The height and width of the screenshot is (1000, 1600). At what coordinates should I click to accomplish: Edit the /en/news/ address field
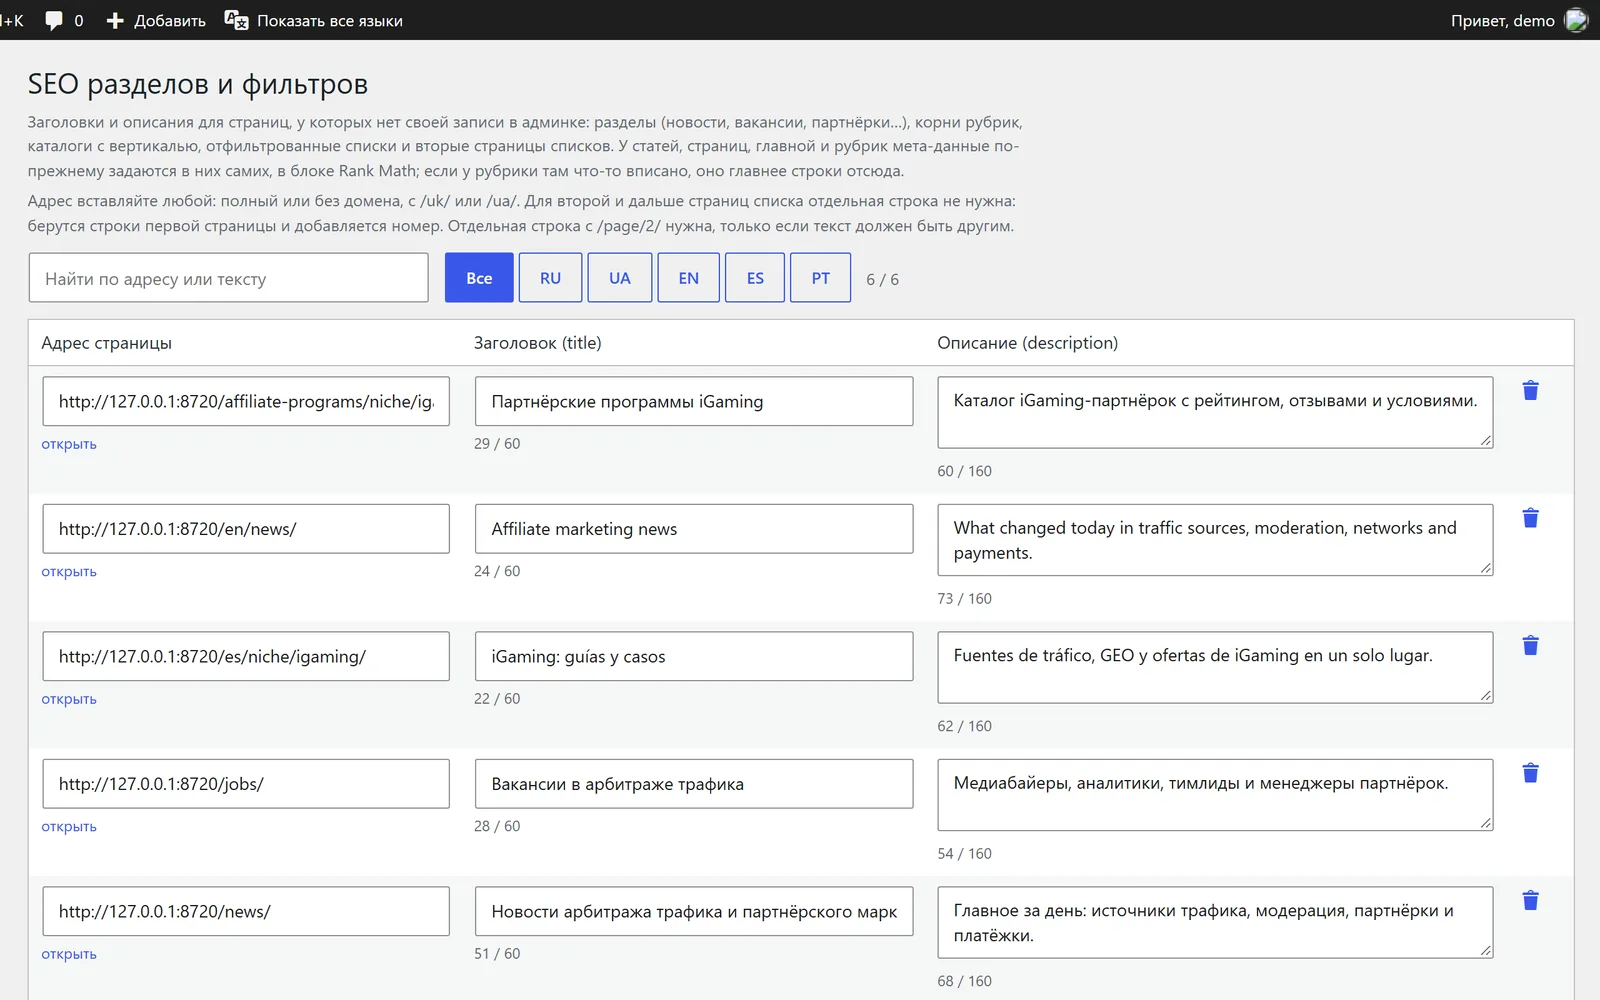pyautogui.click(x=246, y=529)
